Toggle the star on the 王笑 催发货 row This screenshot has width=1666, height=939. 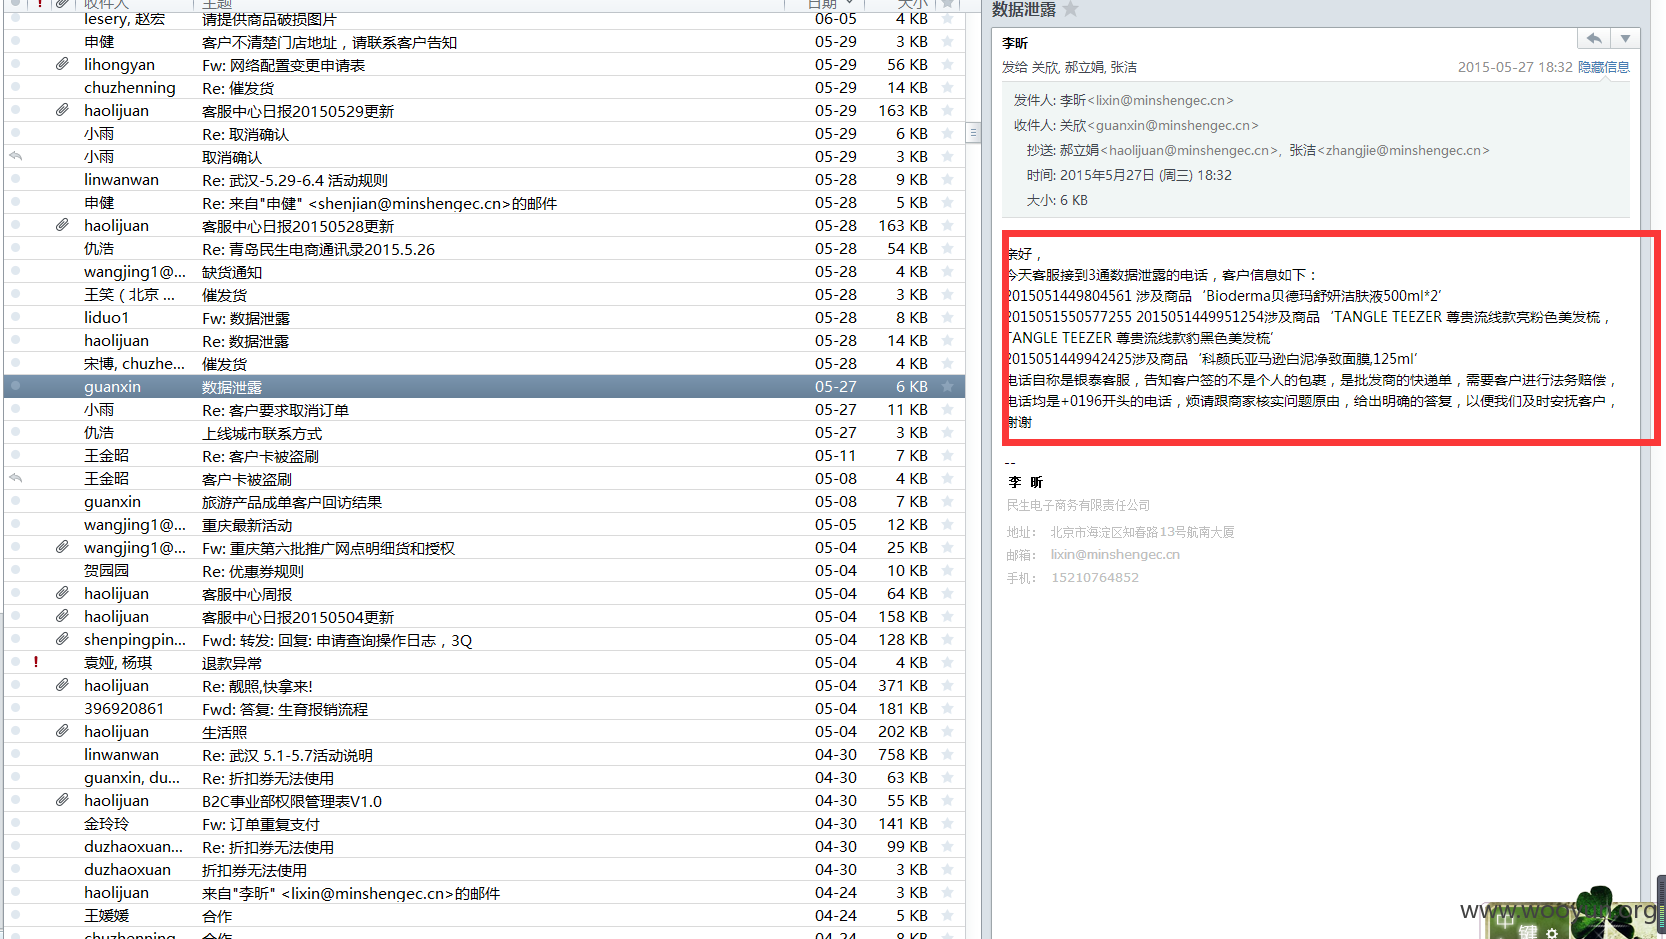point(947,294)
